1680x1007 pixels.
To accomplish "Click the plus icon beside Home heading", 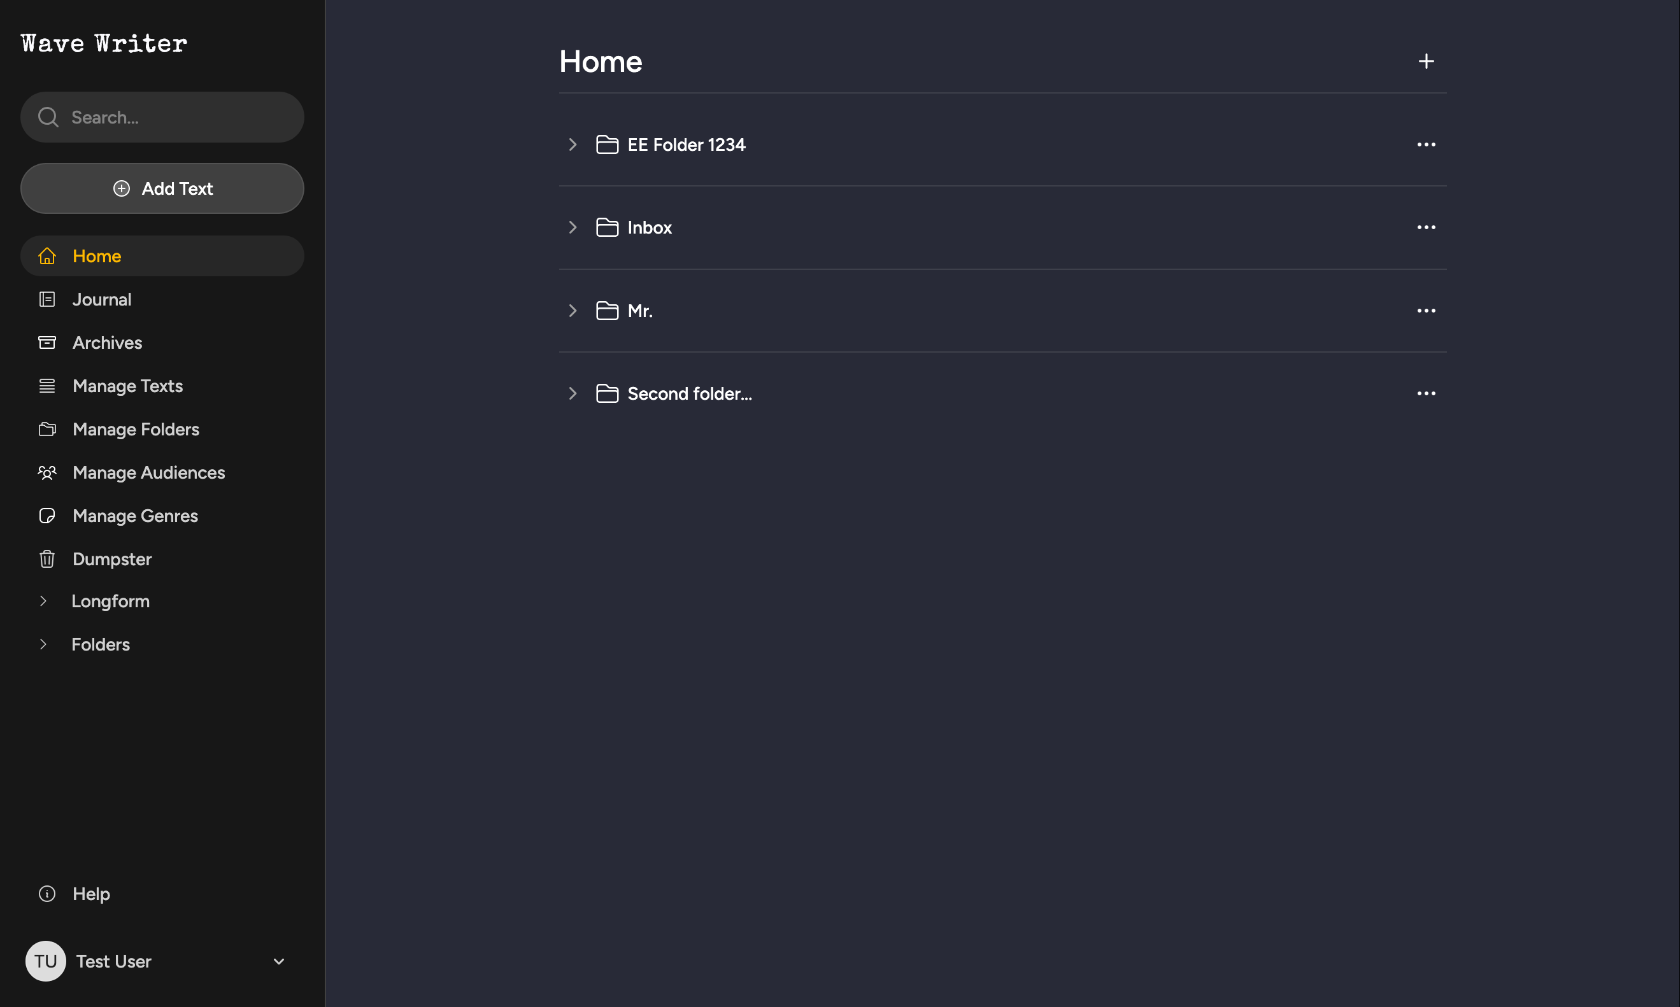I will pos(1426,61).
